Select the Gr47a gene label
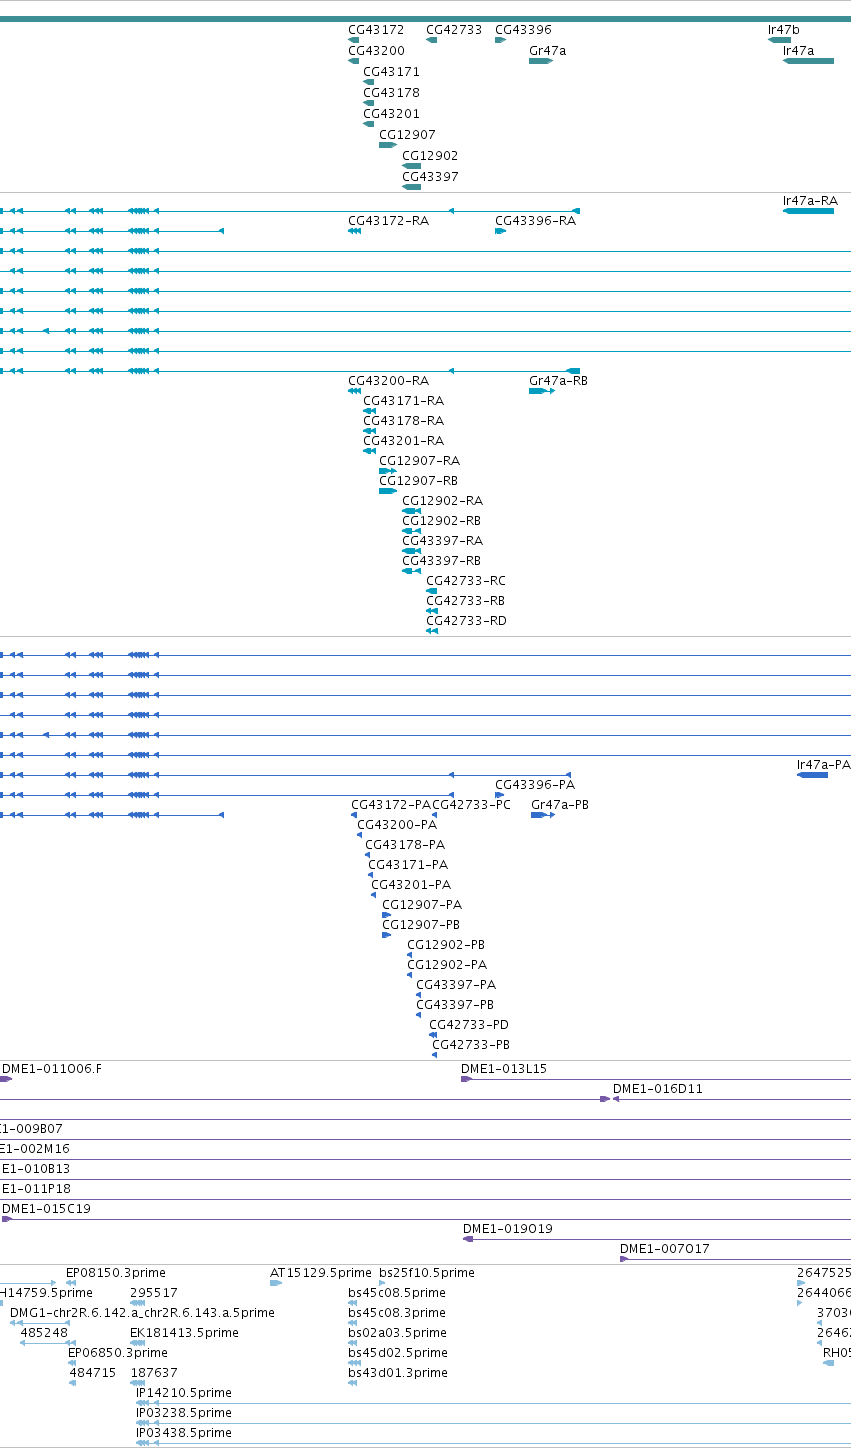851x1448 pixels. click(x=547, y=51)
